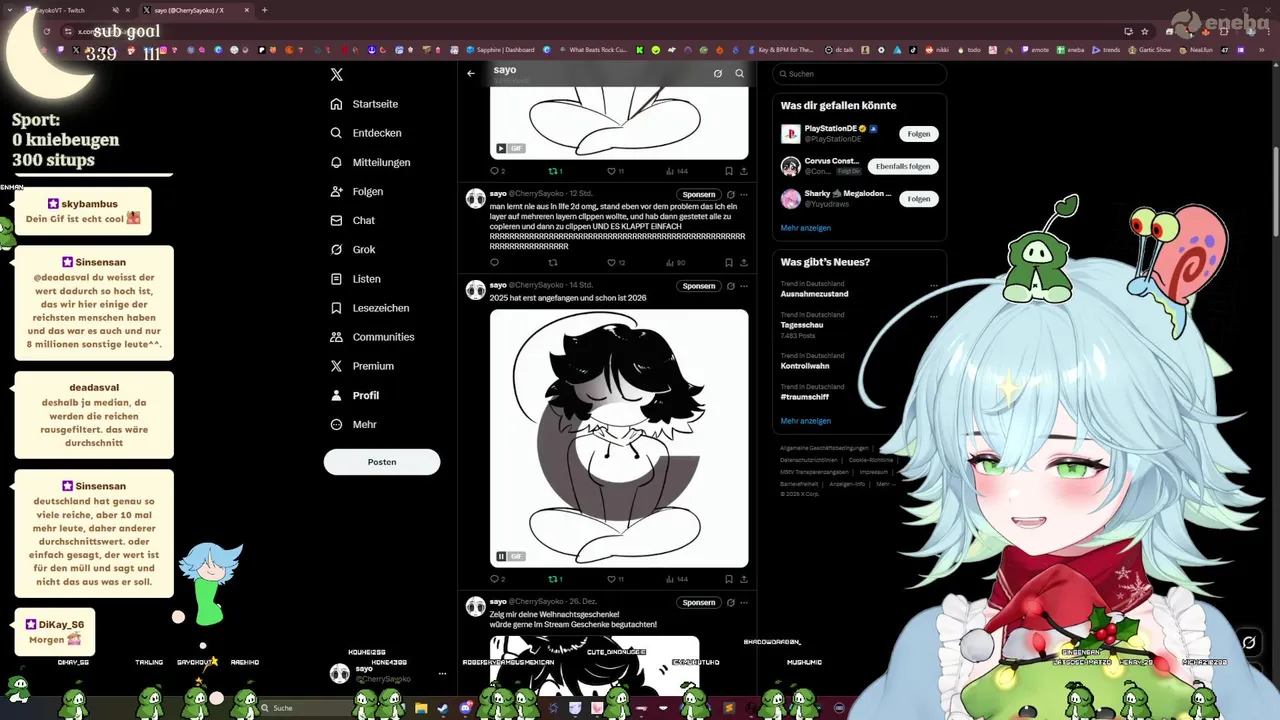Click the Gartic Show bookmark
This screenshot has width=1280, height=720.
[x=1149, y=50]
